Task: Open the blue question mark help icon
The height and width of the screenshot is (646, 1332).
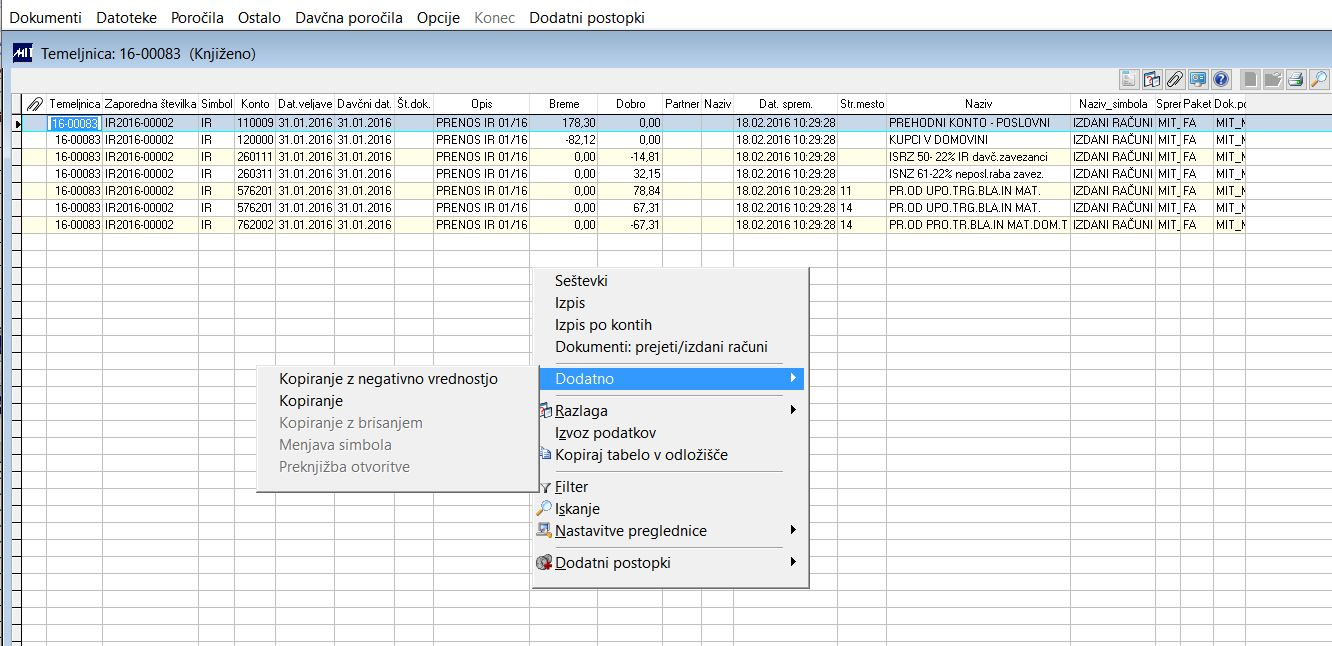Action: click(x=1221, y=79)
